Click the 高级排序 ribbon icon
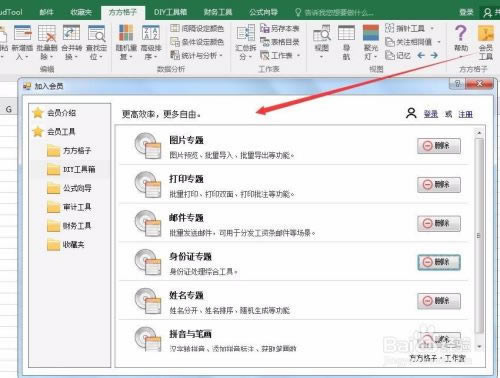 151,34
